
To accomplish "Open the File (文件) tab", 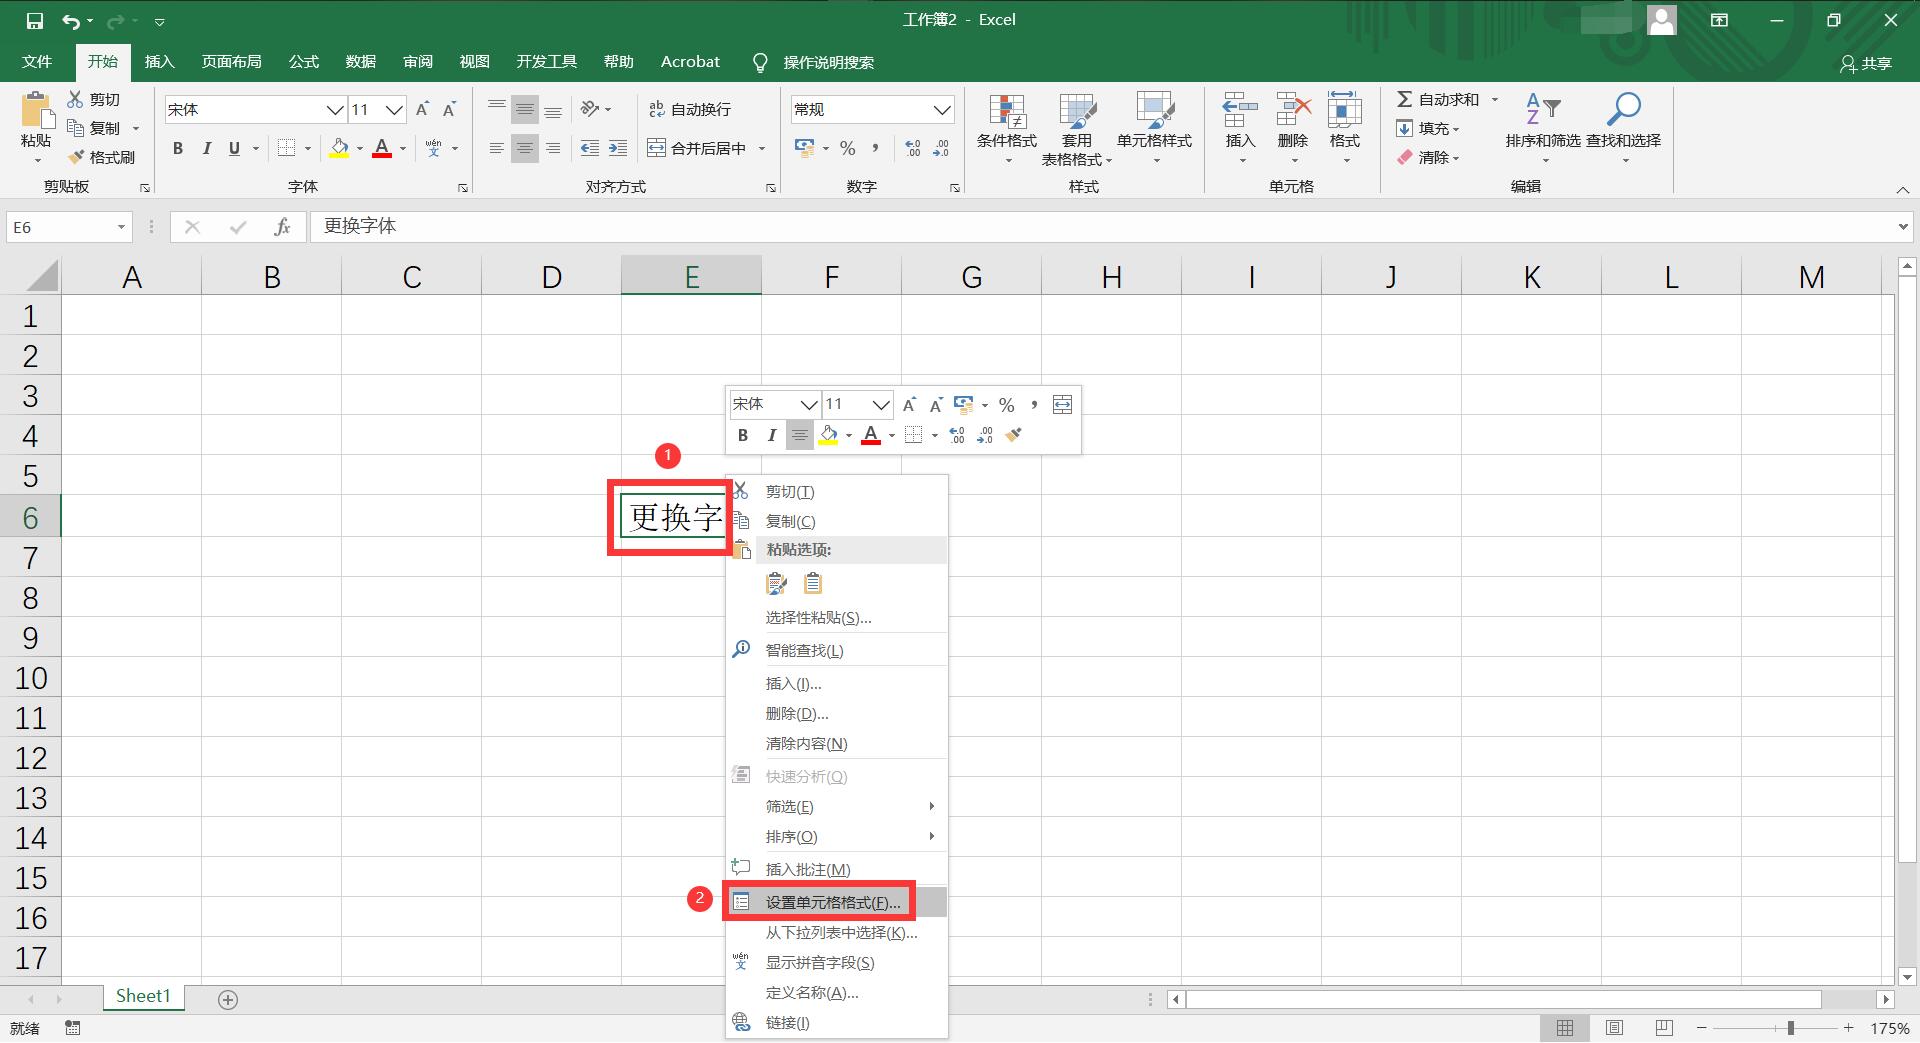I will point(37,62).
